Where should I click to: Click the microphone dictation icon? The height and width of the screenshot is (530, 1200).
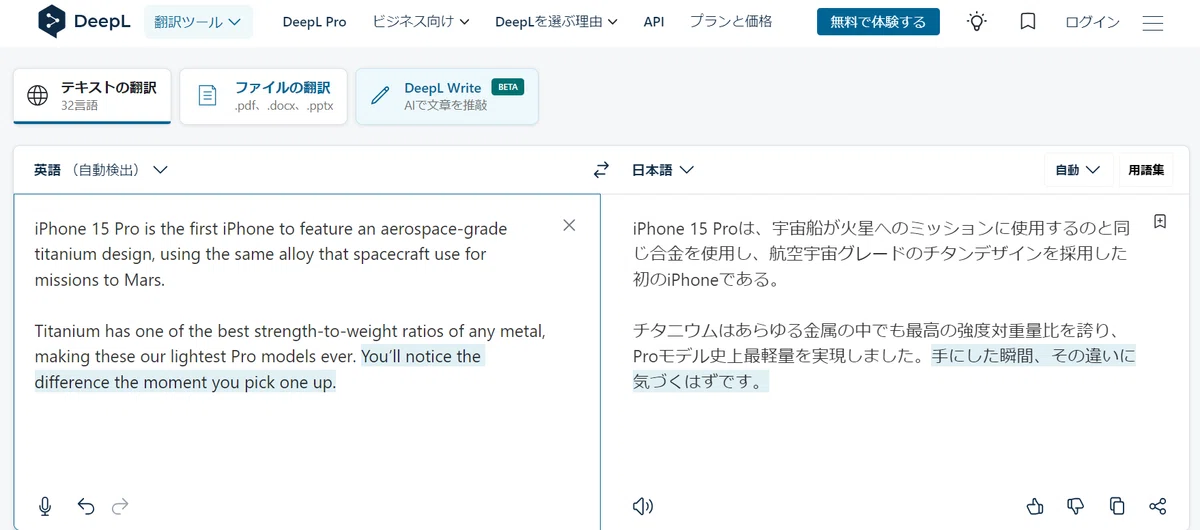pyautogui.click(x=45, y=506)
